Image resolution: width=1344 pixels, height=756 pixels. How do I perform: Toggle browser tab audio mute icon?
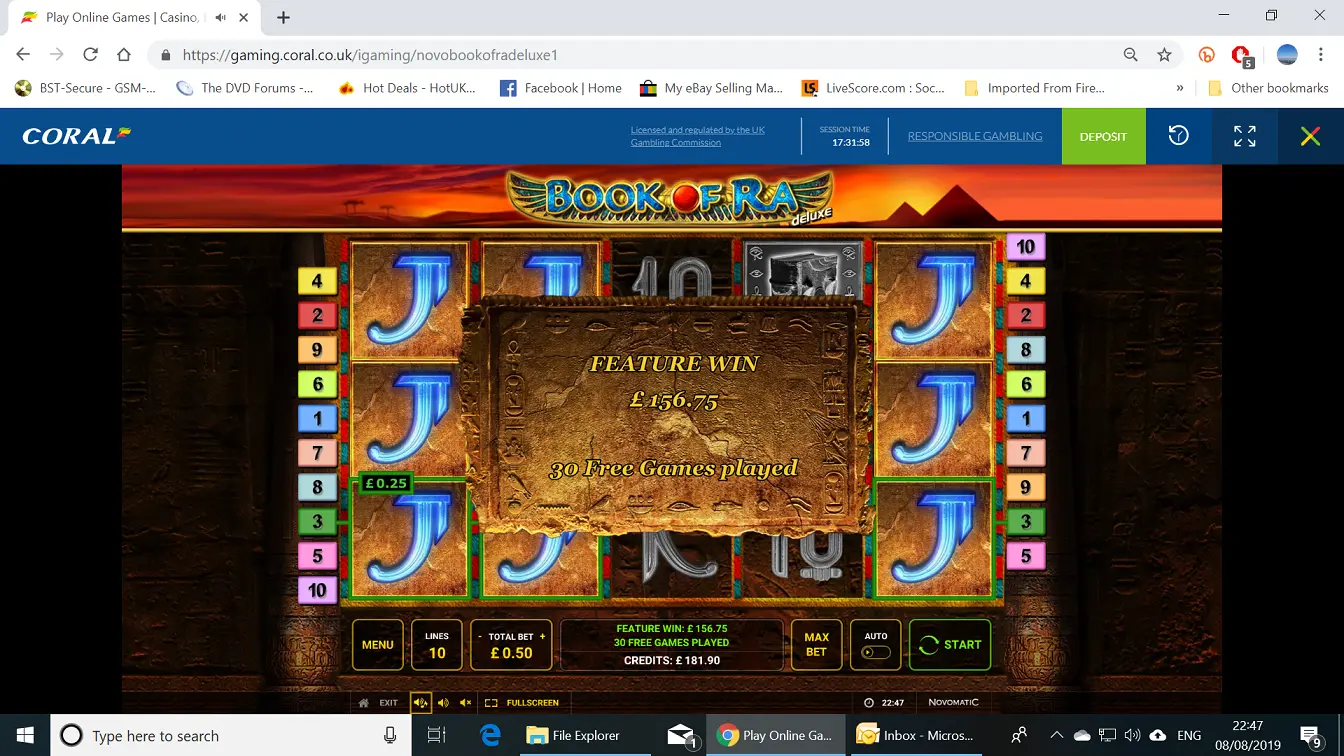220,17
